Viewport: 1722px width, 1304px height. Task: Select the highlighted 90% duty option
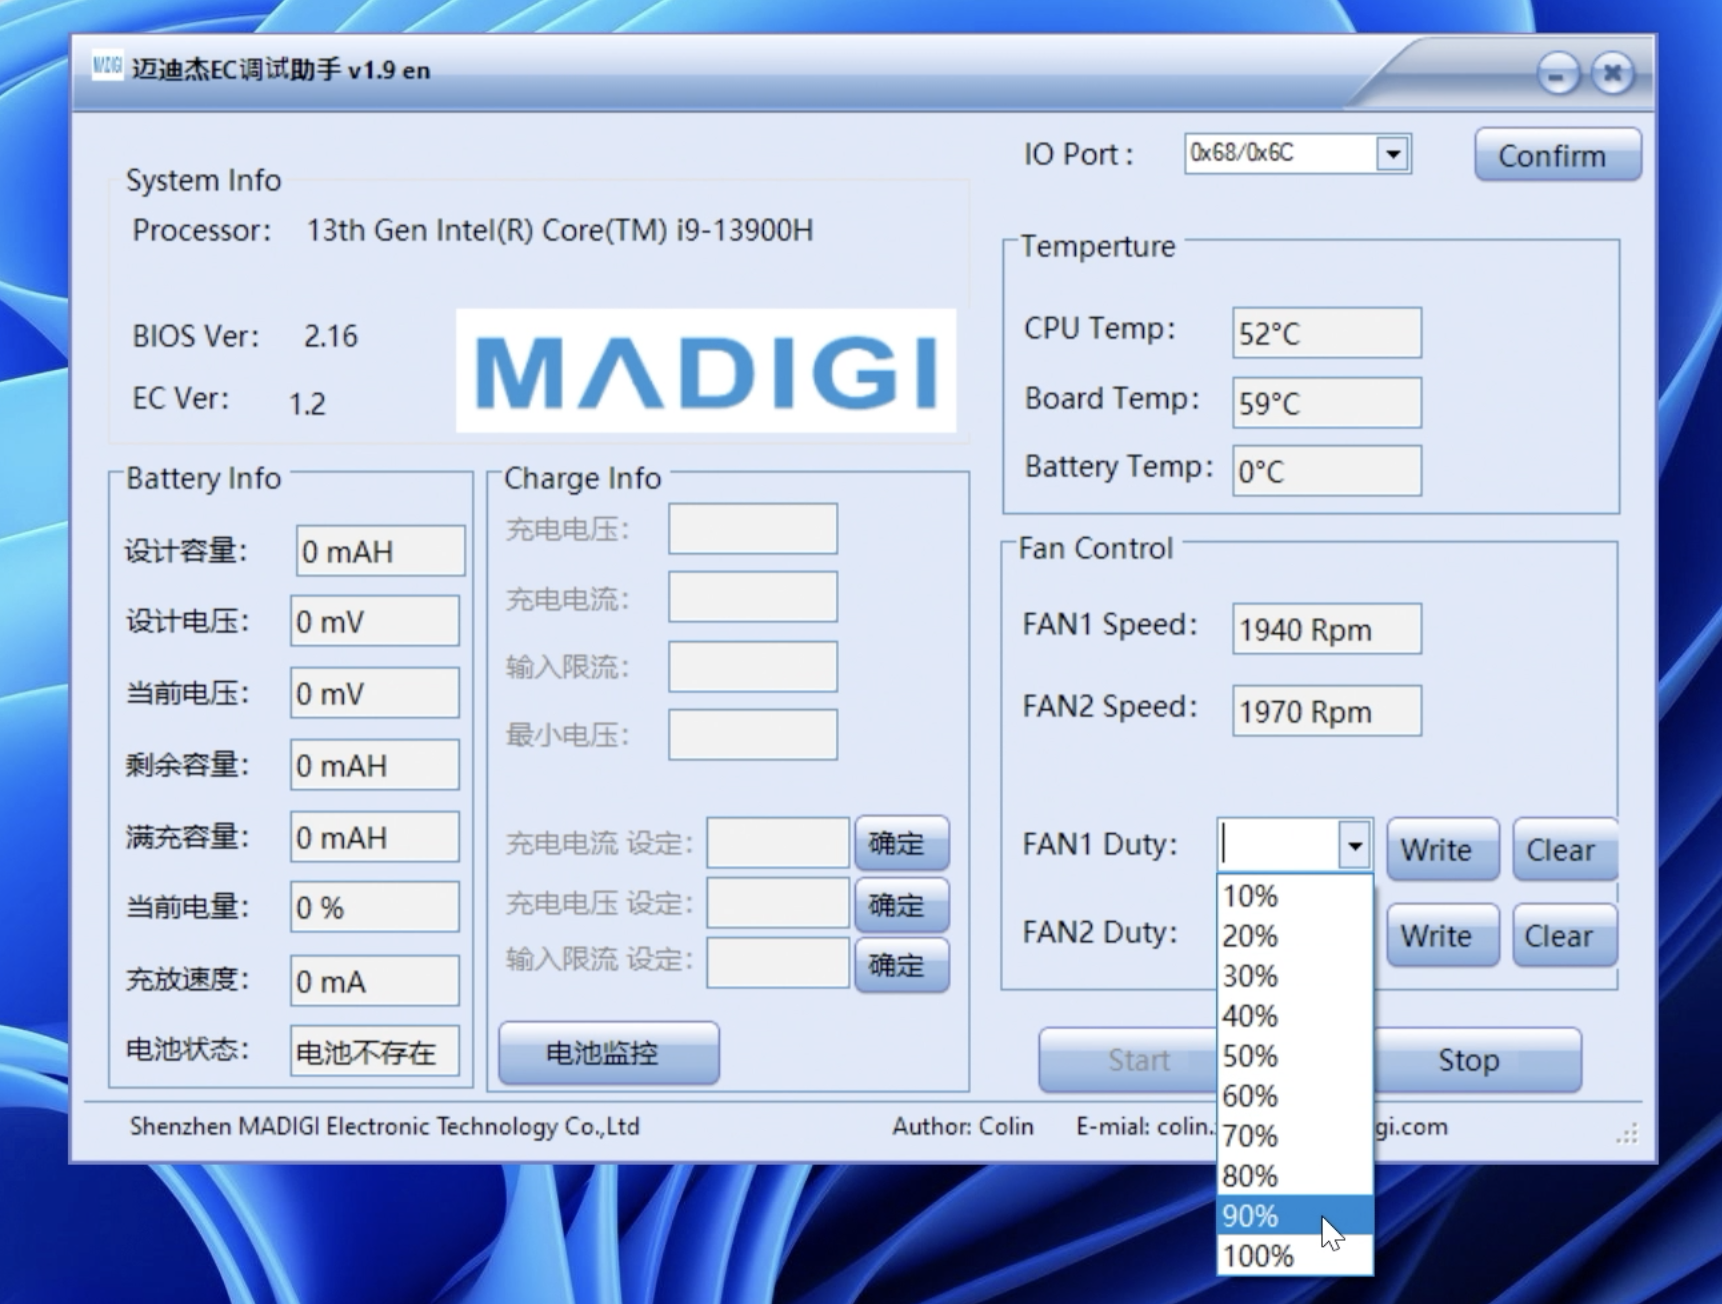1294,1216
